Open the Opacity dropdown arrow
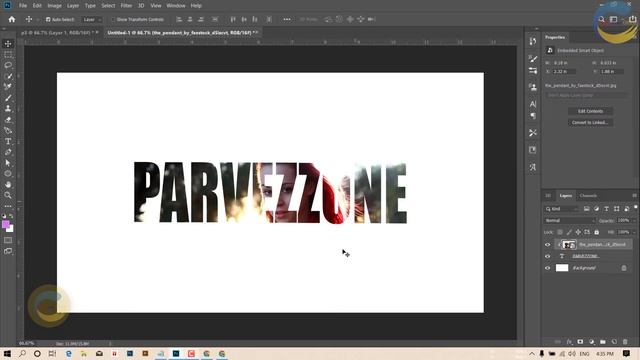This screenshot has width=640, height=360. pos(634,220)
